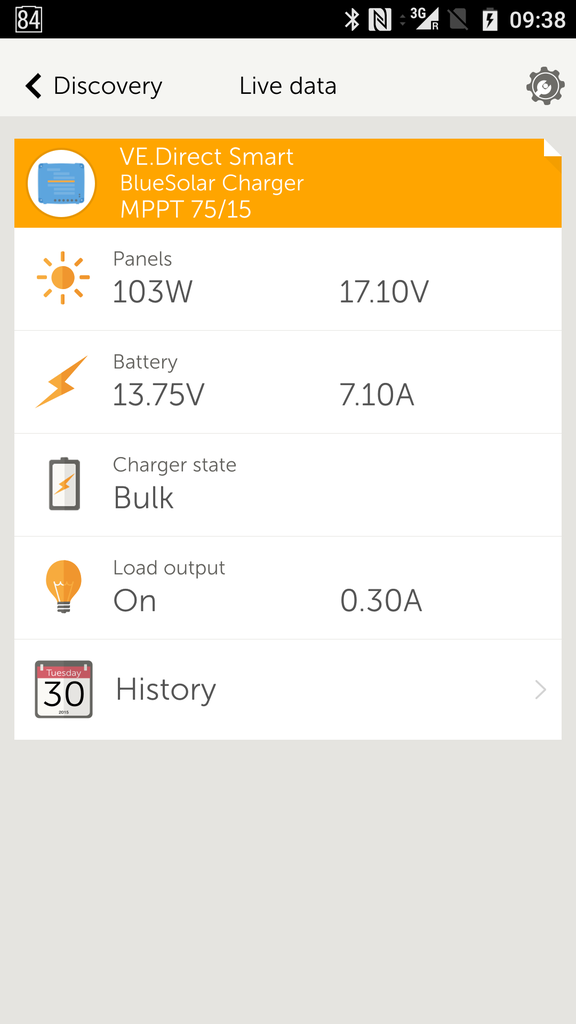This screenshot has height=1024, width=576.
Task: Tap the back arrow beside Discovery
Action: pos(33,86)
